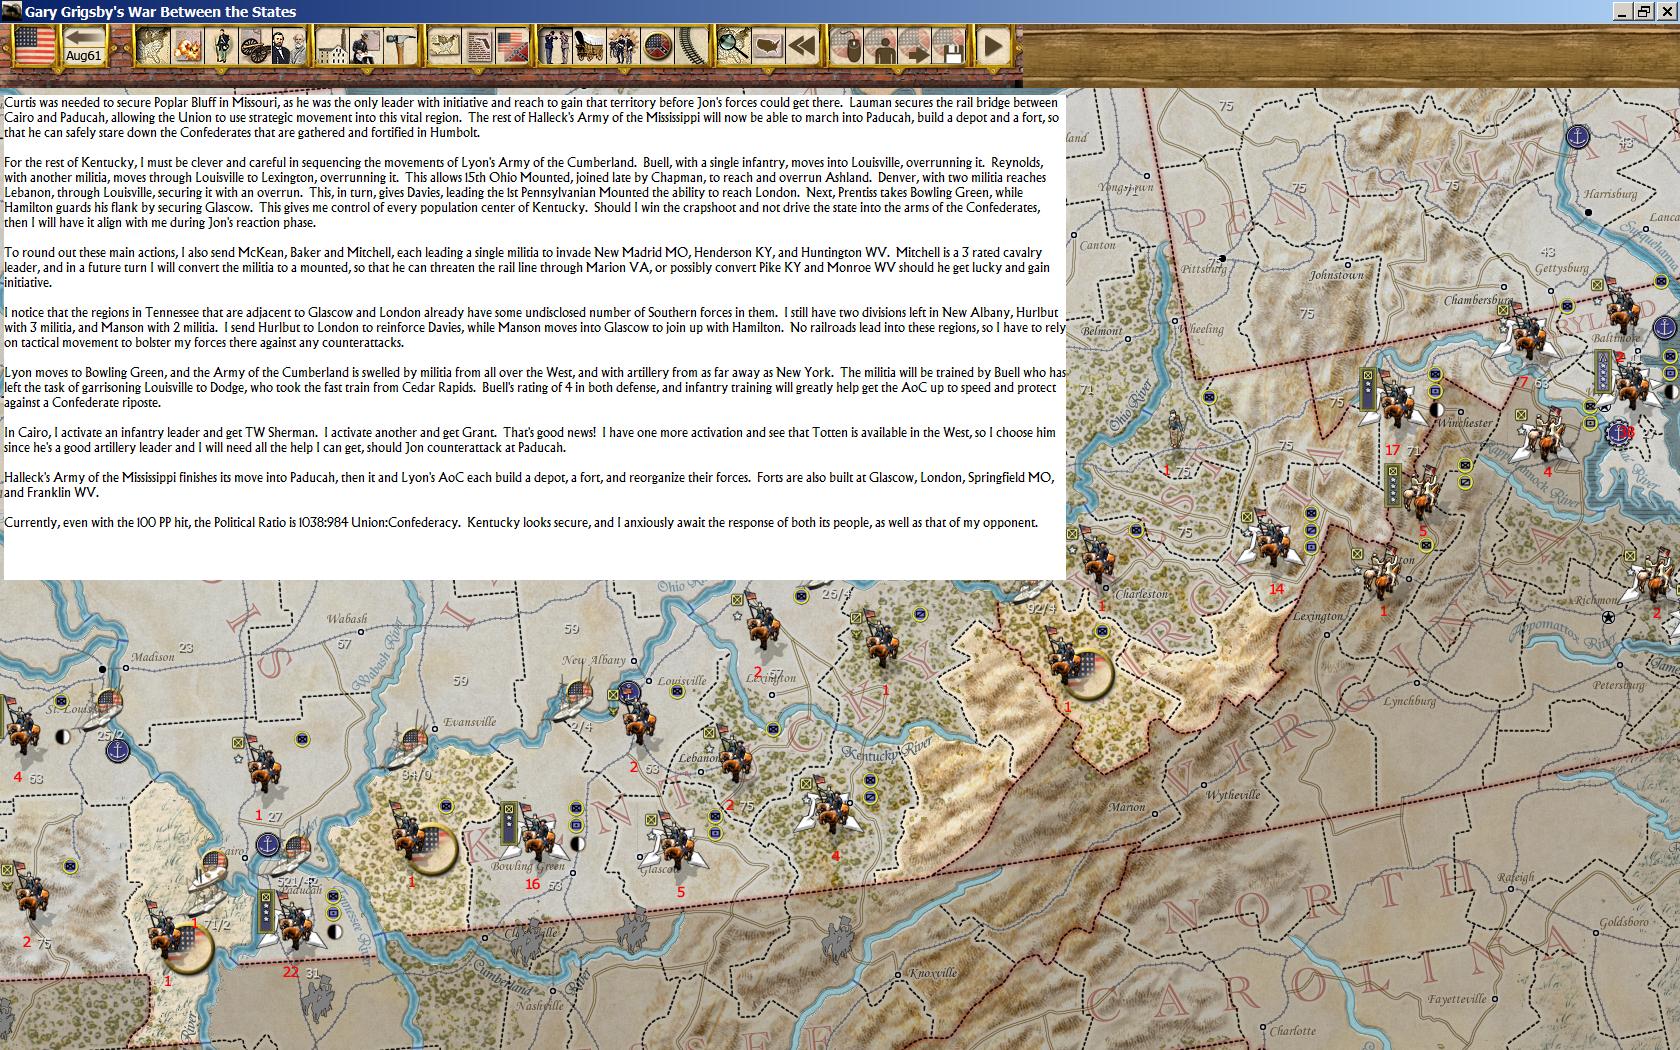Screen dimensions: 1680x1050
Task: Open the generals portraits leader icon
Action: 288,45
